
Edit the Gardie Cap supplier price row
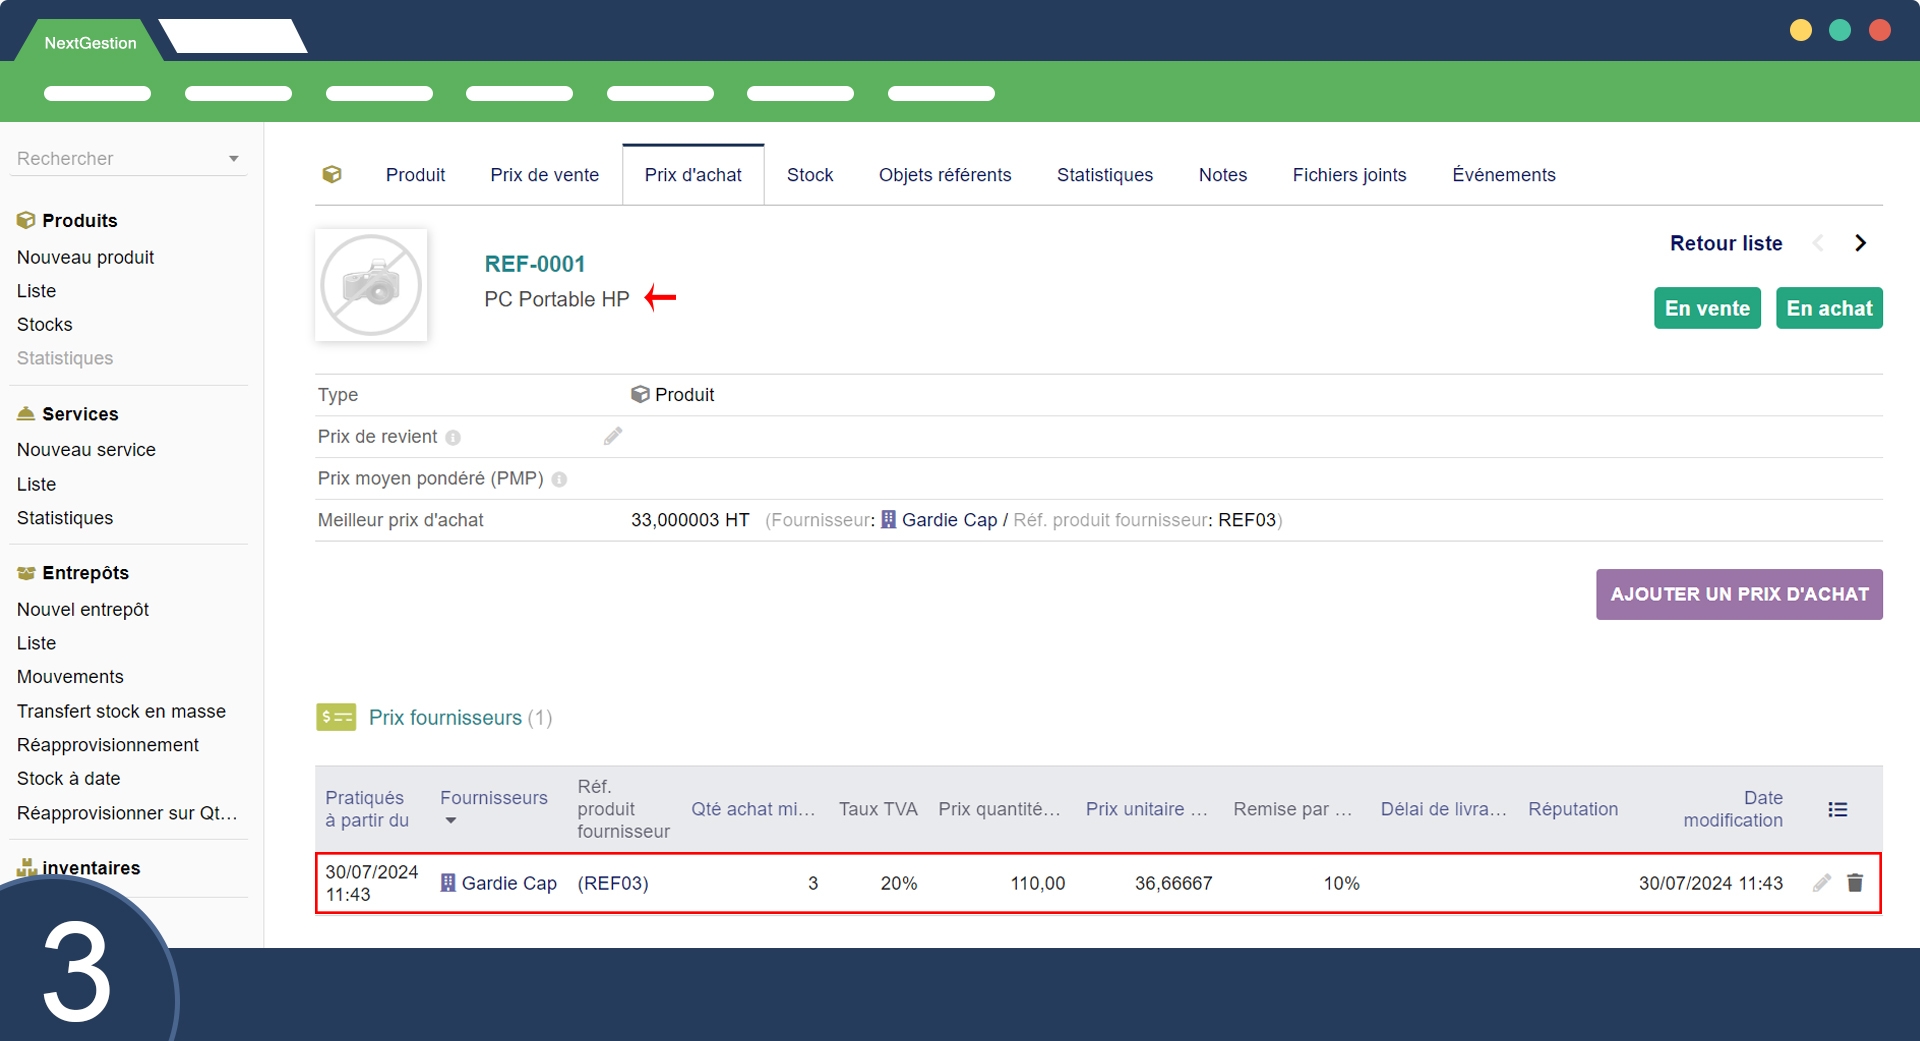point(1822,883)
